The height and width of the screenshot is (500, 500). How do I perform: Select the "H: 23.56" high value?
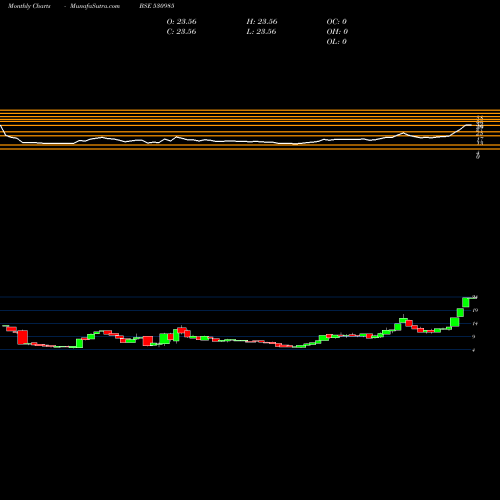click(262, 22)
